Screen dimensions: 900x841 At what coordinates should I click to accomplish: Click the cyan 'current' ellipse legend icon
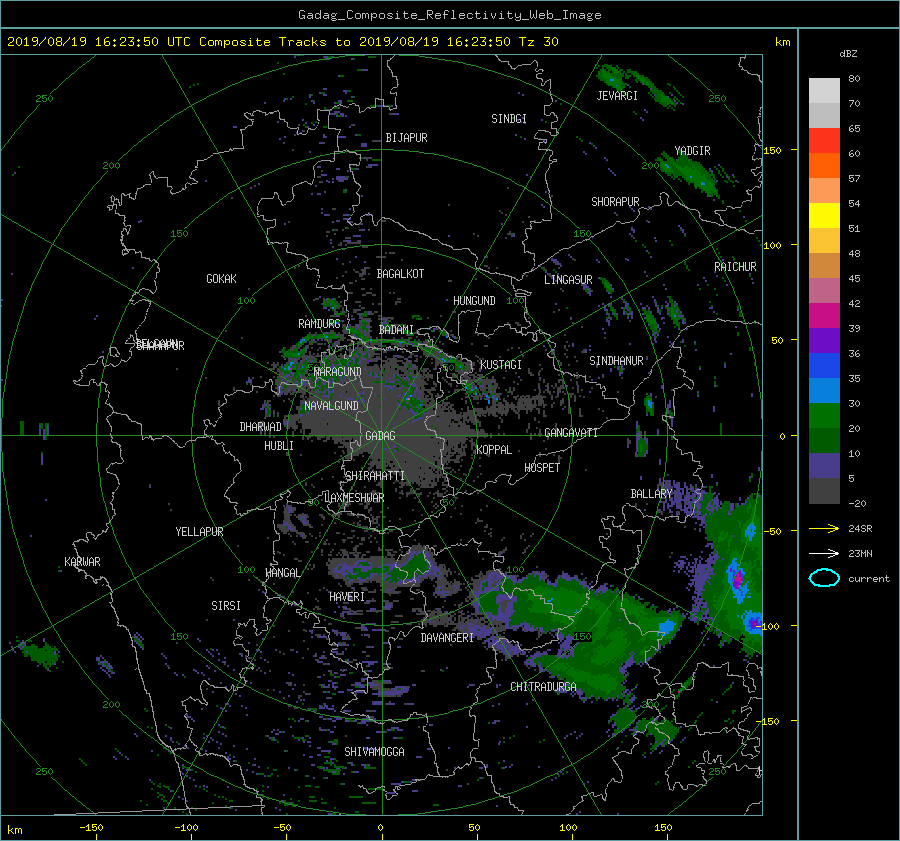click(824, 578)
